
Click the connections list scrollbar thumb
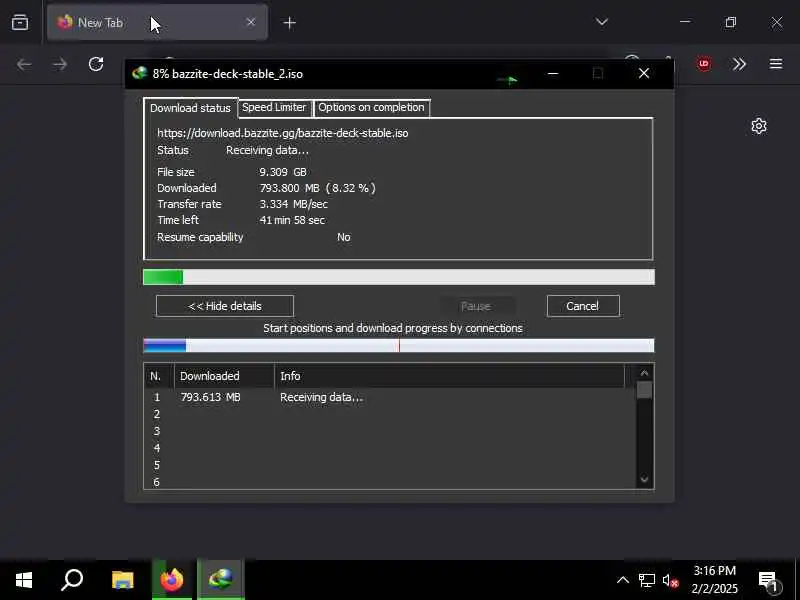coord(644,390)
